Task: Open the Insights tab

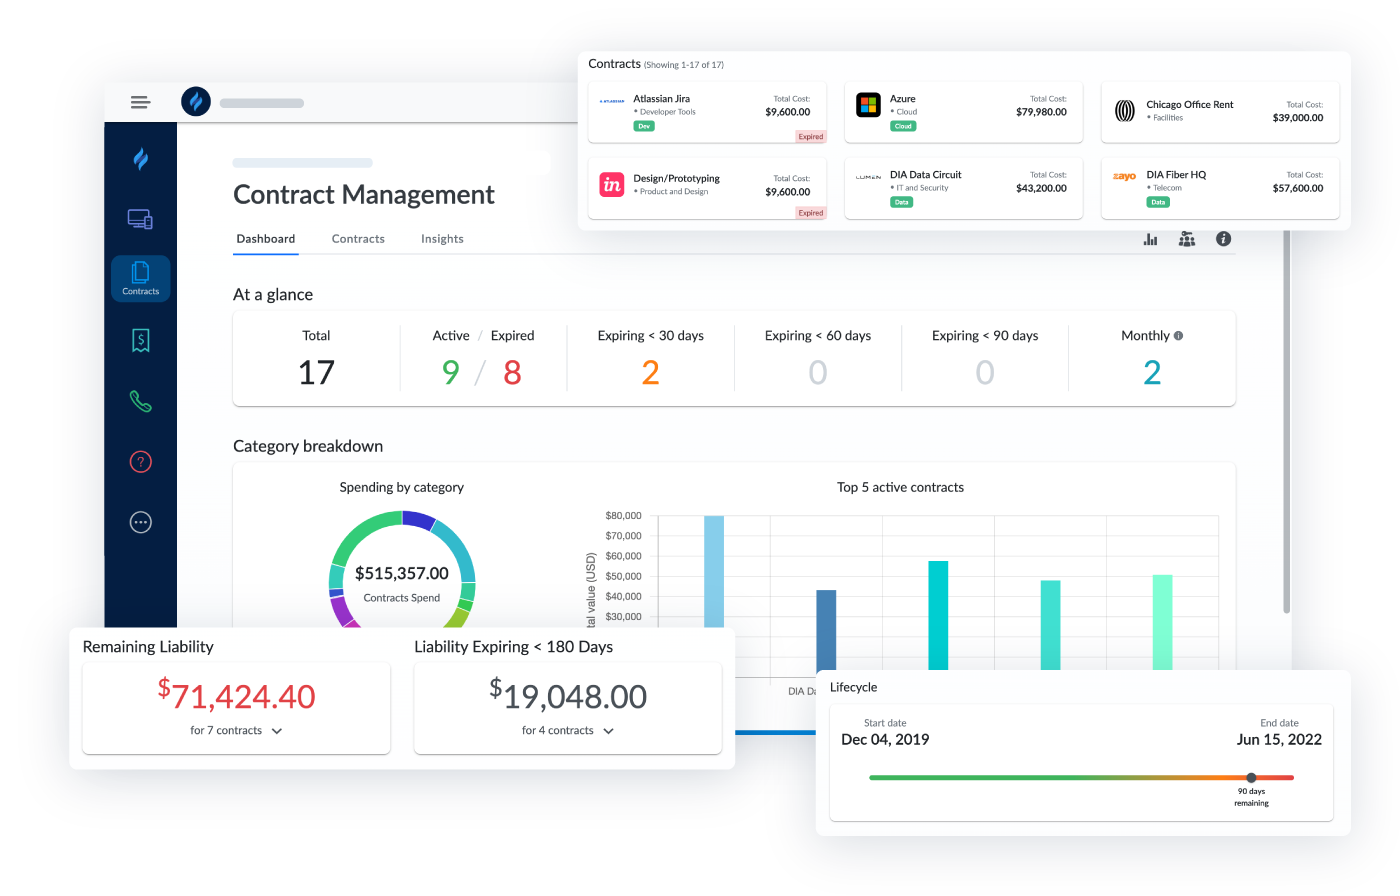Action: 442,239
